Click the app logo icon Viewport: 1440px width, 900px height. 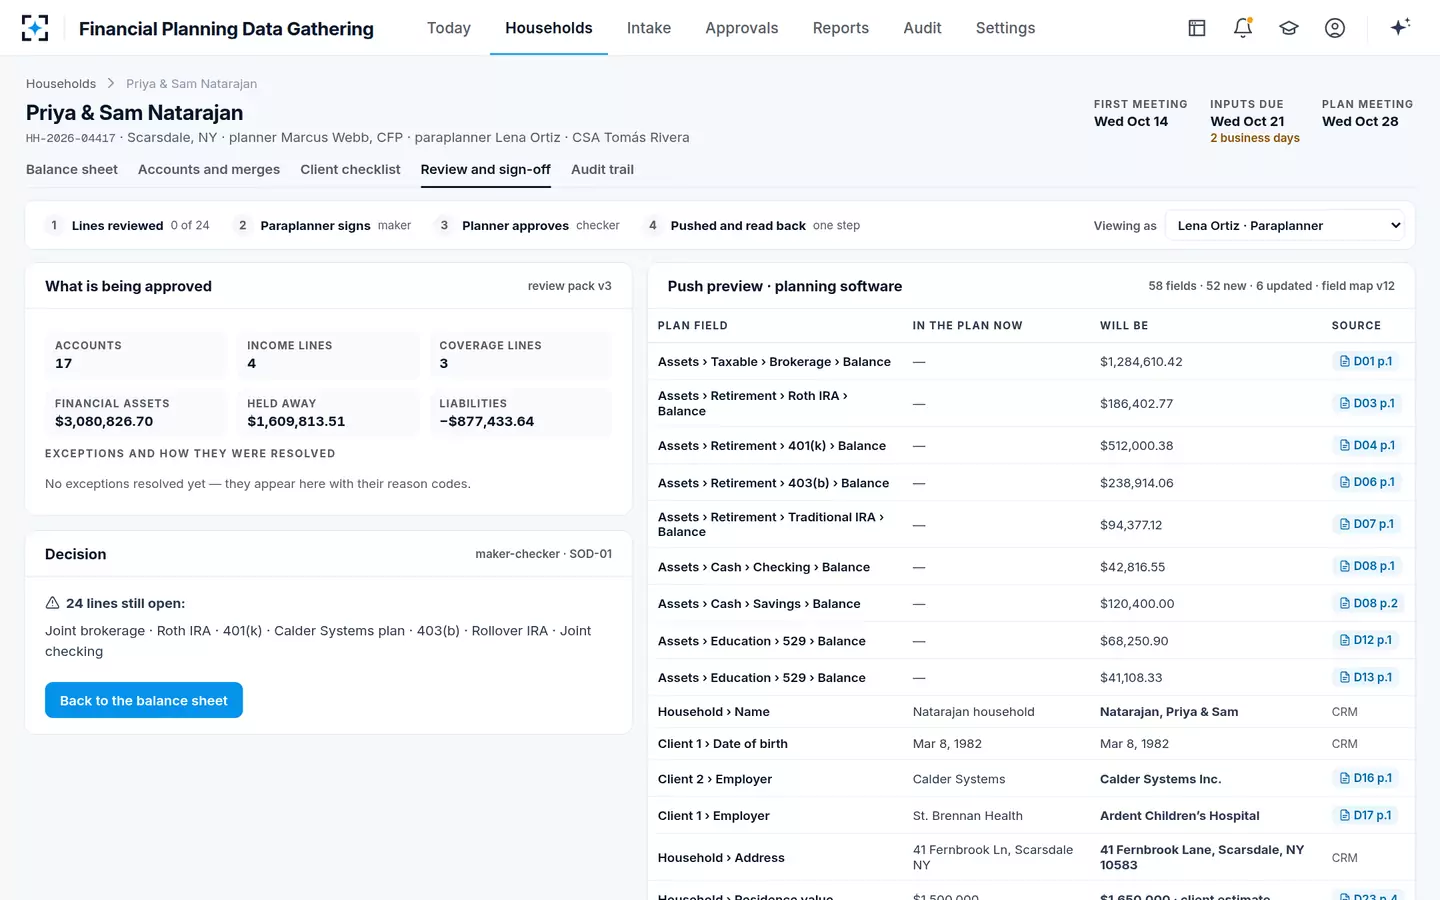(x=35, y=28)
